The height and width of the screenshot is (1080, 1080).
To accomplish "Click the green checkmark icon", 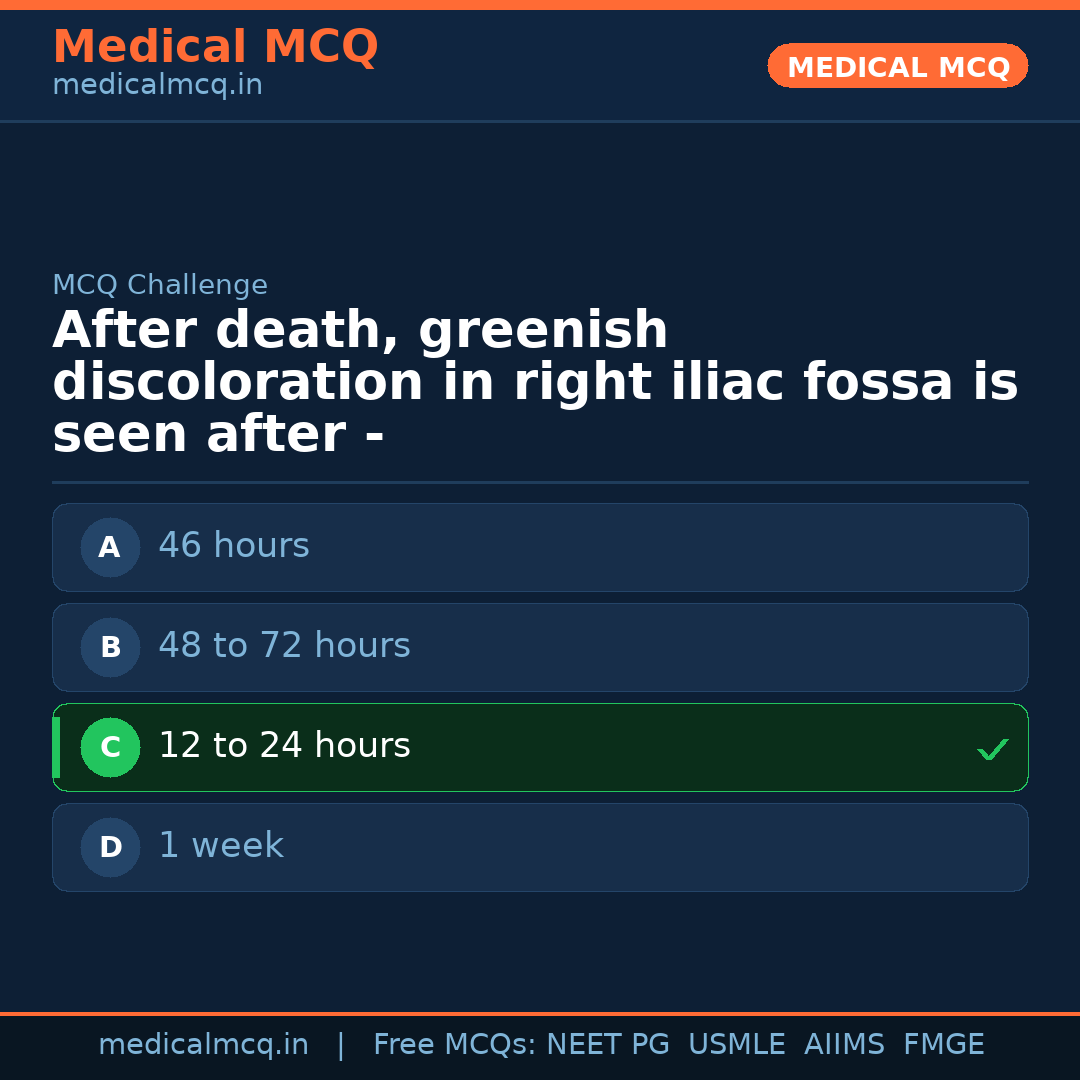I will click(992, 749).
